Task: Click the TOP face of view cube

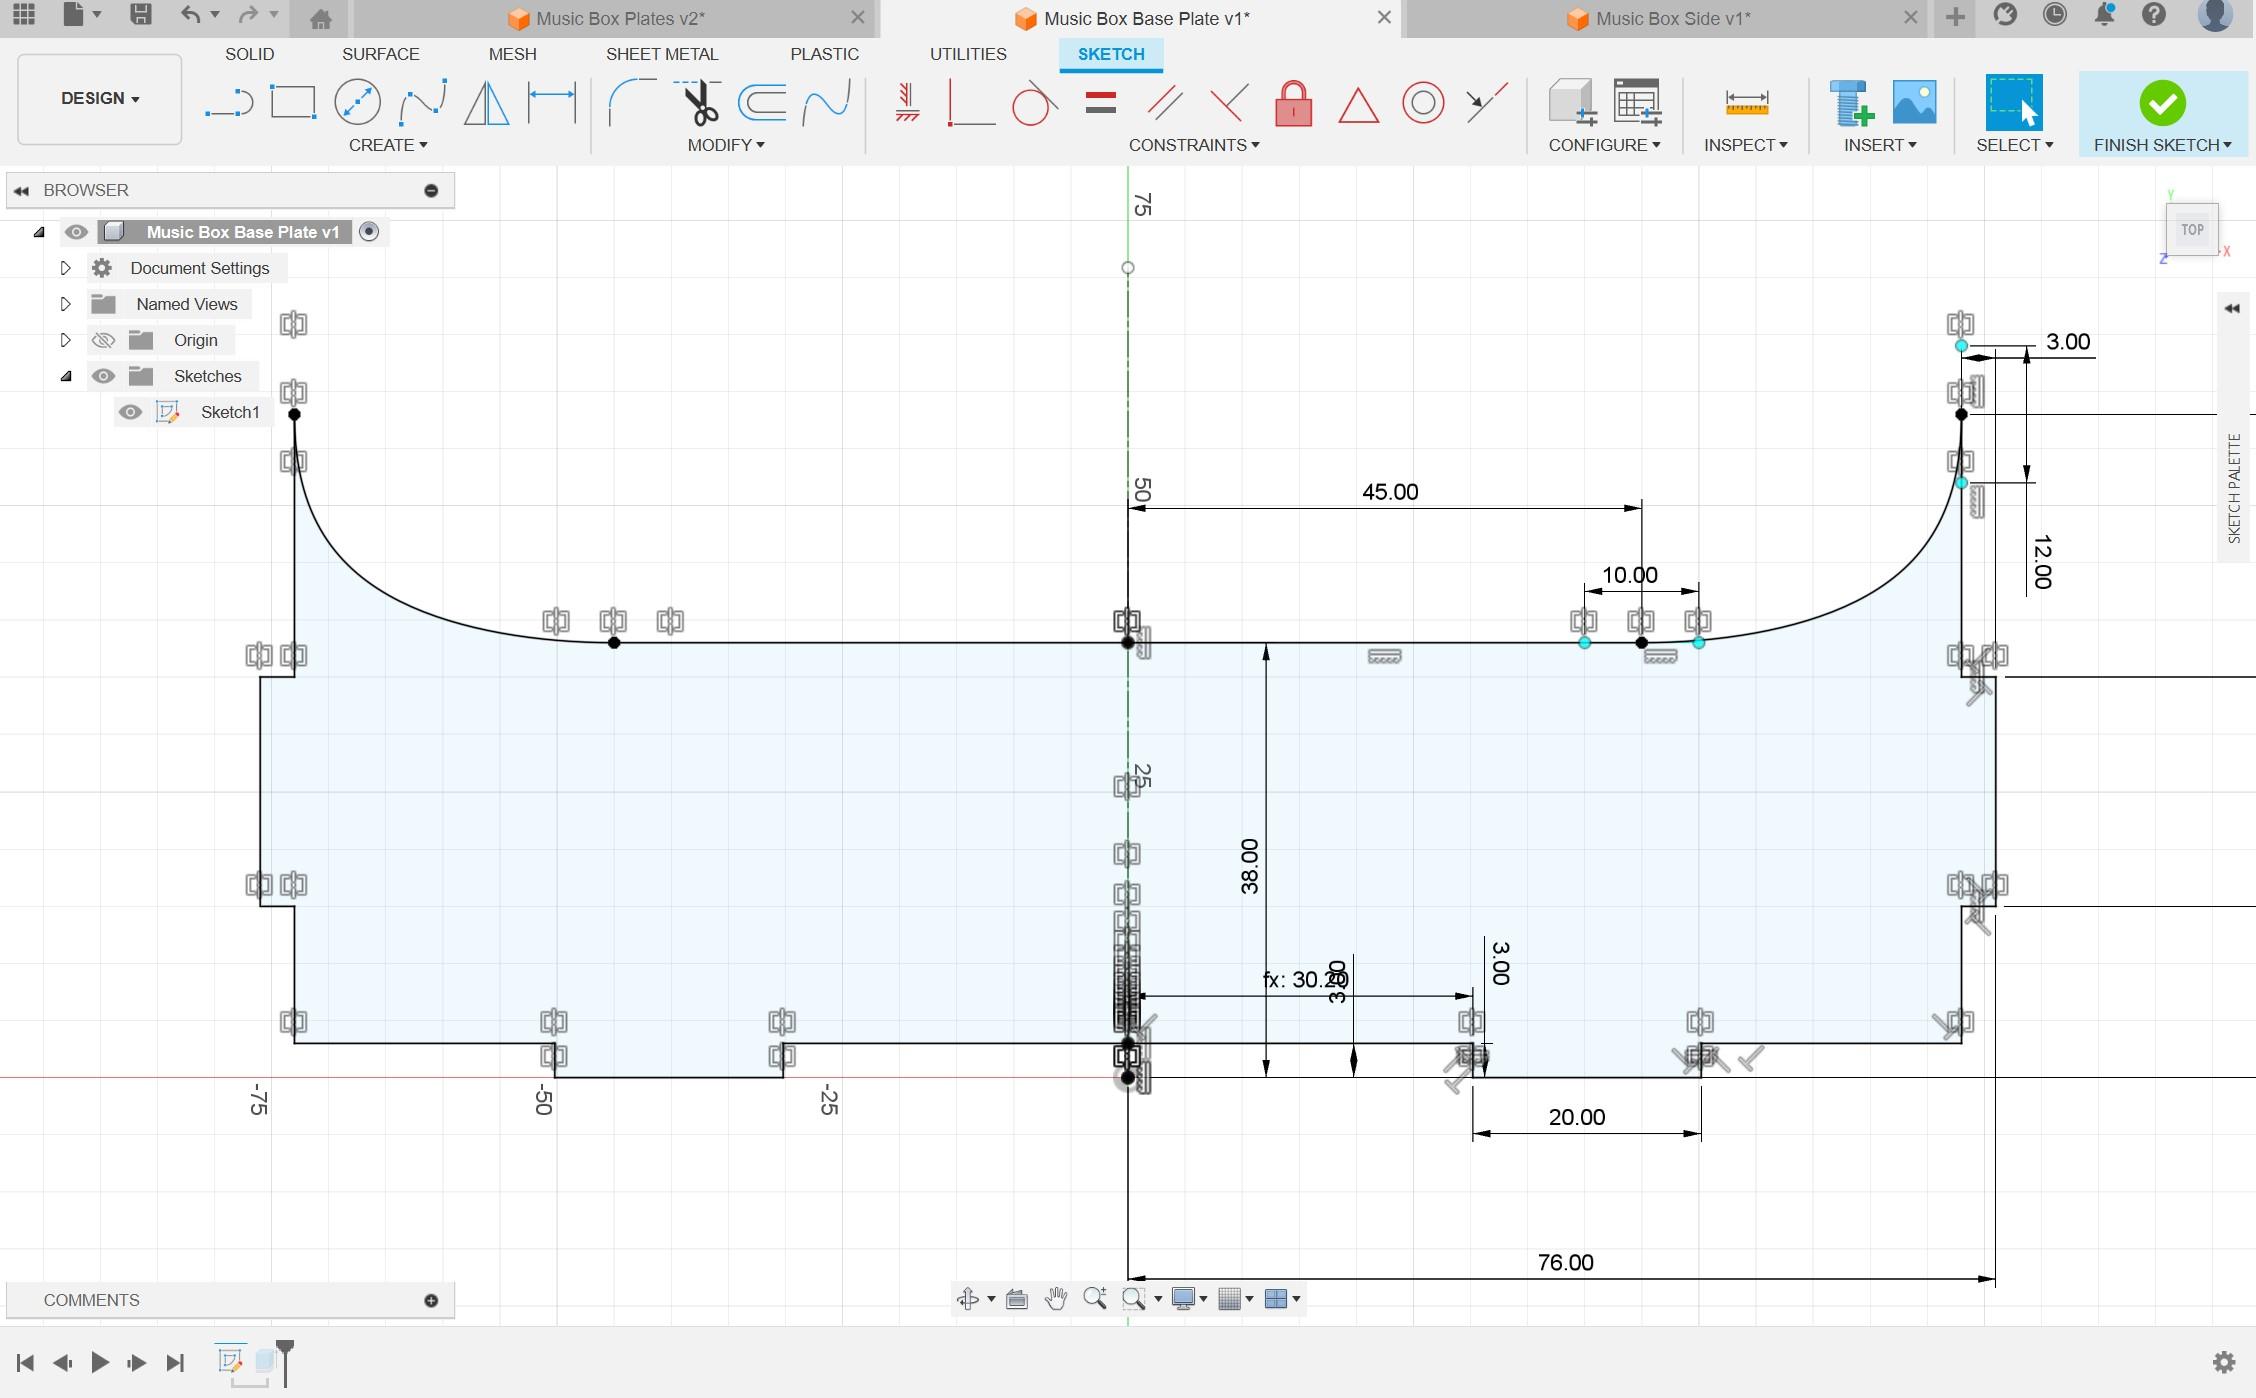Action: coord(2192,230)
